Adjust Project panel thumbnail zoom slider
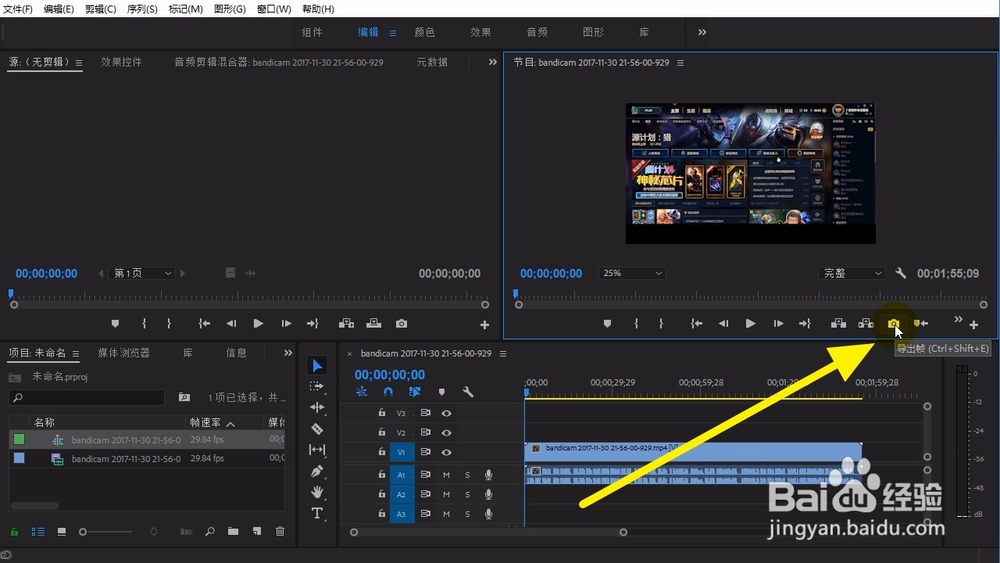Screen dimensions: 1000x563 point(106,532)
